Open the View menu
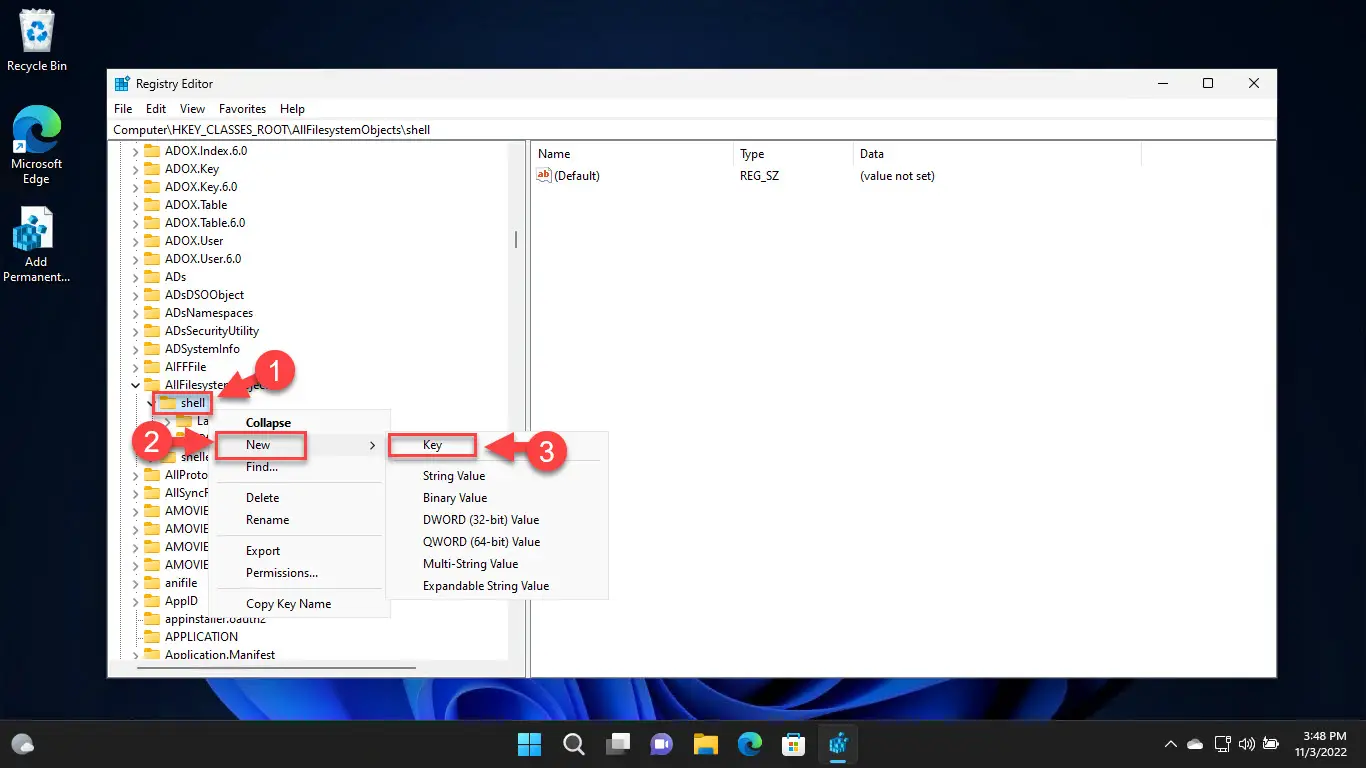Viewport: 1366px width, 768px height. click(192, 109)
